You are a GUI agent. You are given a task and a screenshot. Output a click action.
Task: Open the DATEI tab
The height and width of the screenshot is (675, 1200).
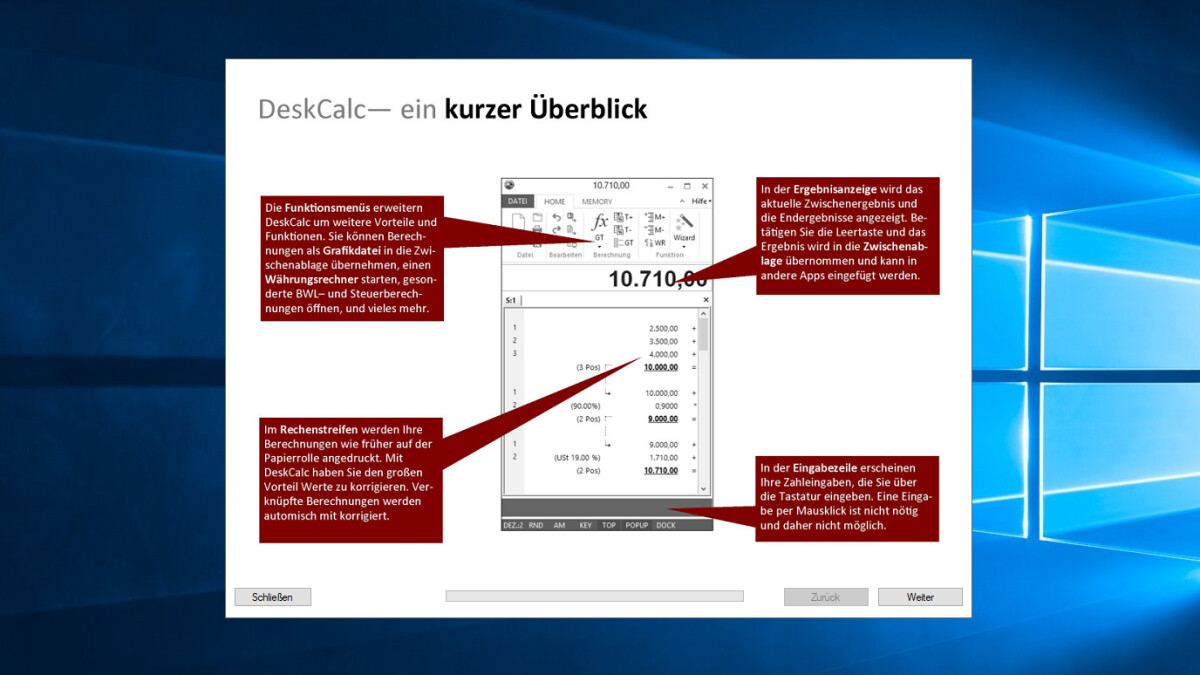[x=518, y=201]
